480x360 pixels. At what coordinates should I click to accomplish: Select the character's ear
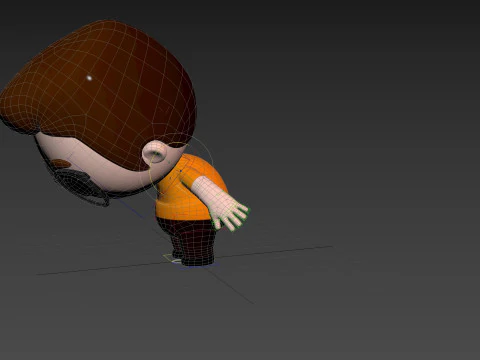[154, 152]
